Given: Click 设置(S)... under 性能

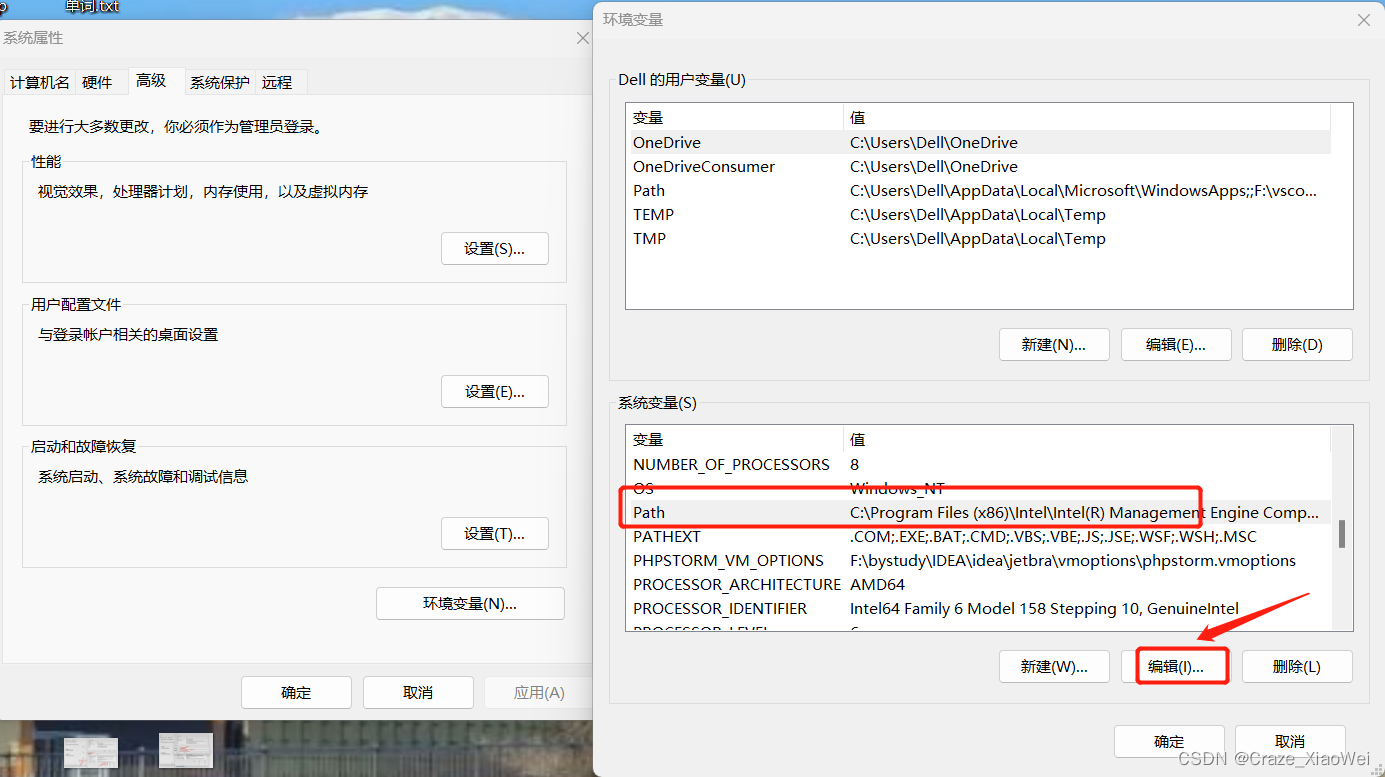Looking at the screenshot, I should (x=495, y=249).
